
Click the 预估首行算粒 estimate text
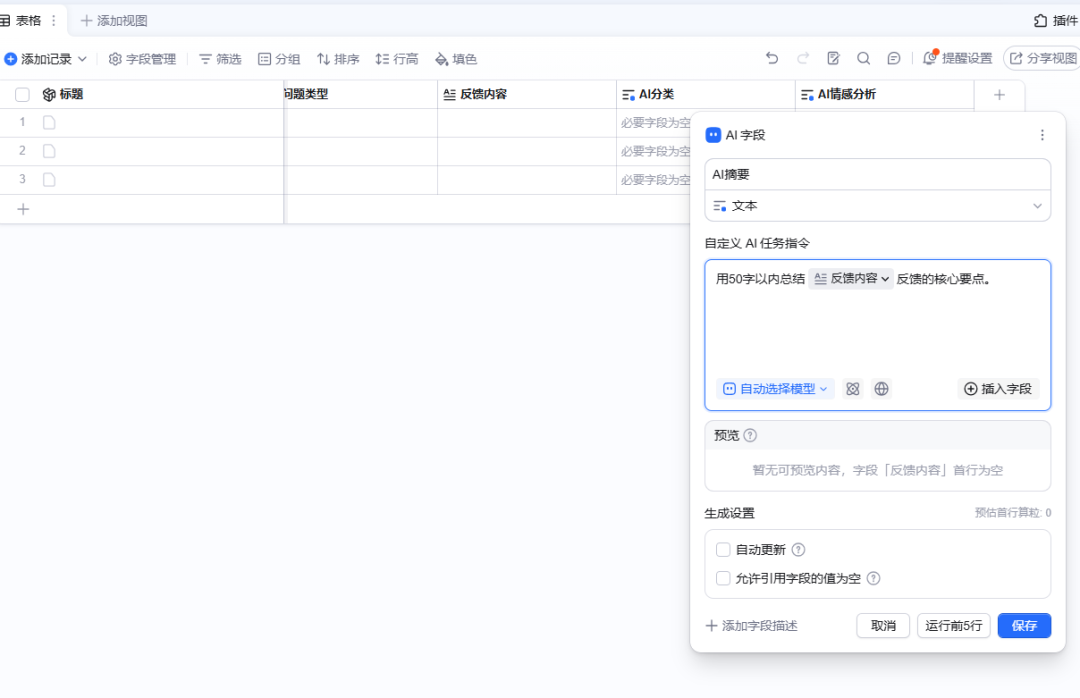tap(1012, 513)
